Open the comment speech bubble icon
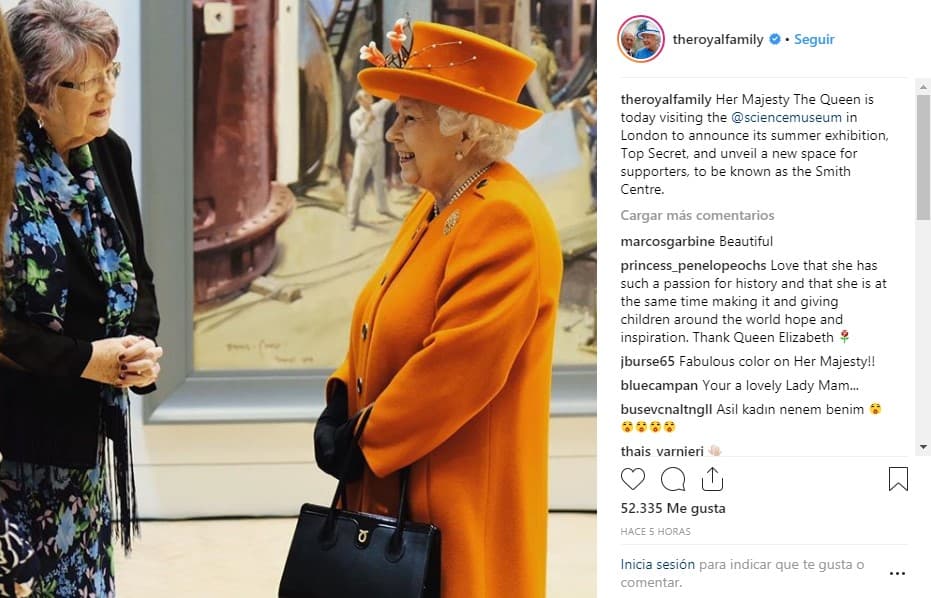The height and width of the screenshot is (598, 931). (673, 479)
